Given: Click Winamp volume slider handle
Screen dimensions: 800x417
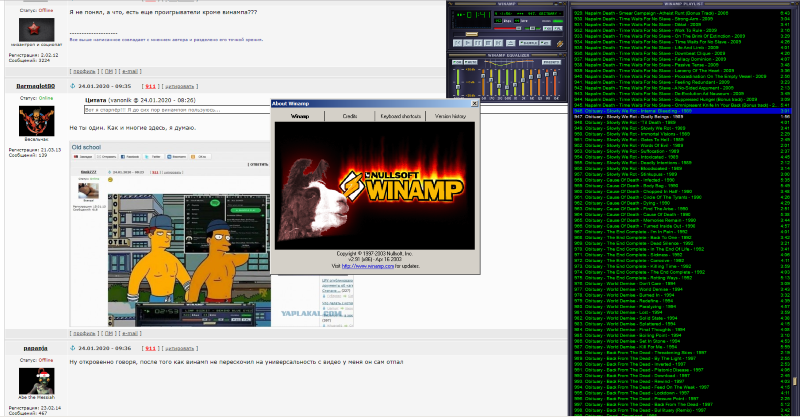Looking at the screenshot, I should pyautogui.click(x=518, y=29).
